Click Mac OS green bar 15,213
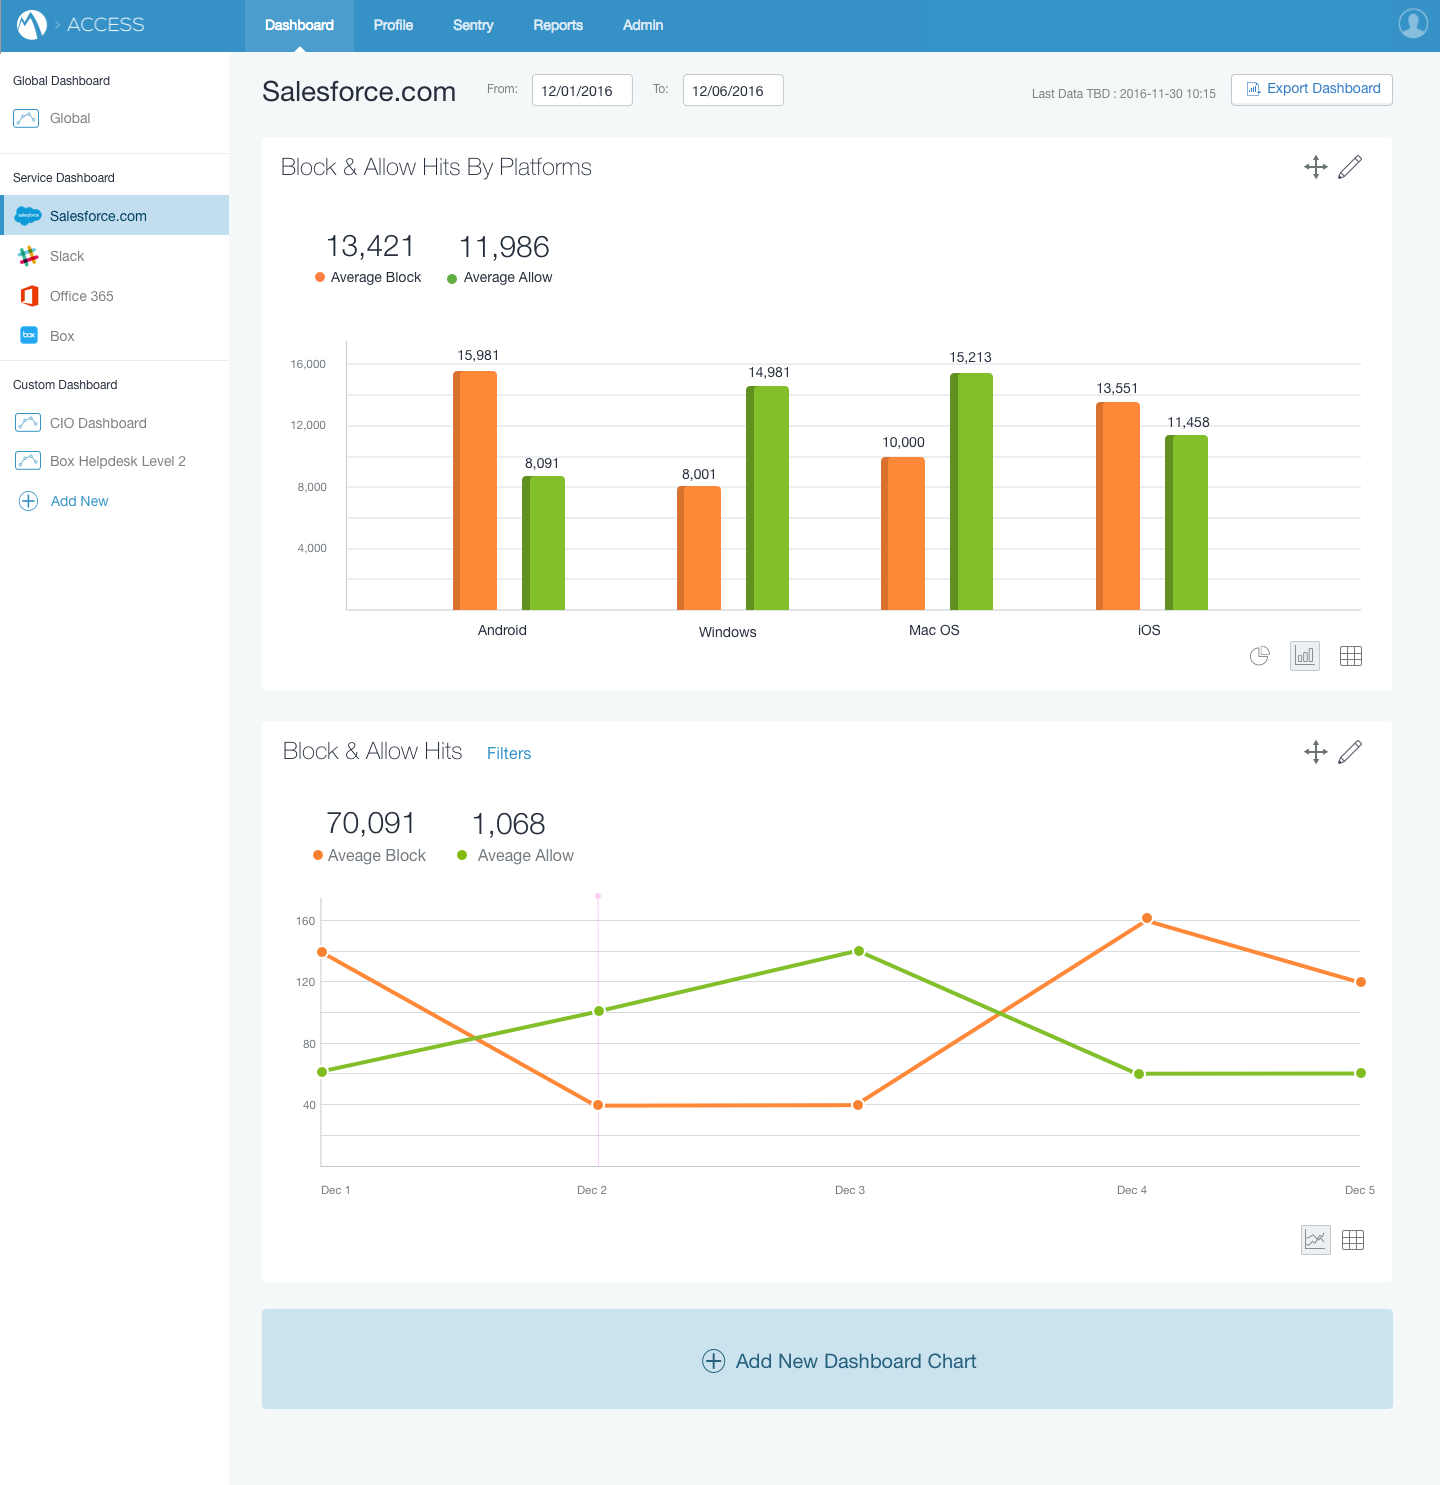This screenshot has width=1440, height=1485. pyautogui.click(x=971, y=491)
